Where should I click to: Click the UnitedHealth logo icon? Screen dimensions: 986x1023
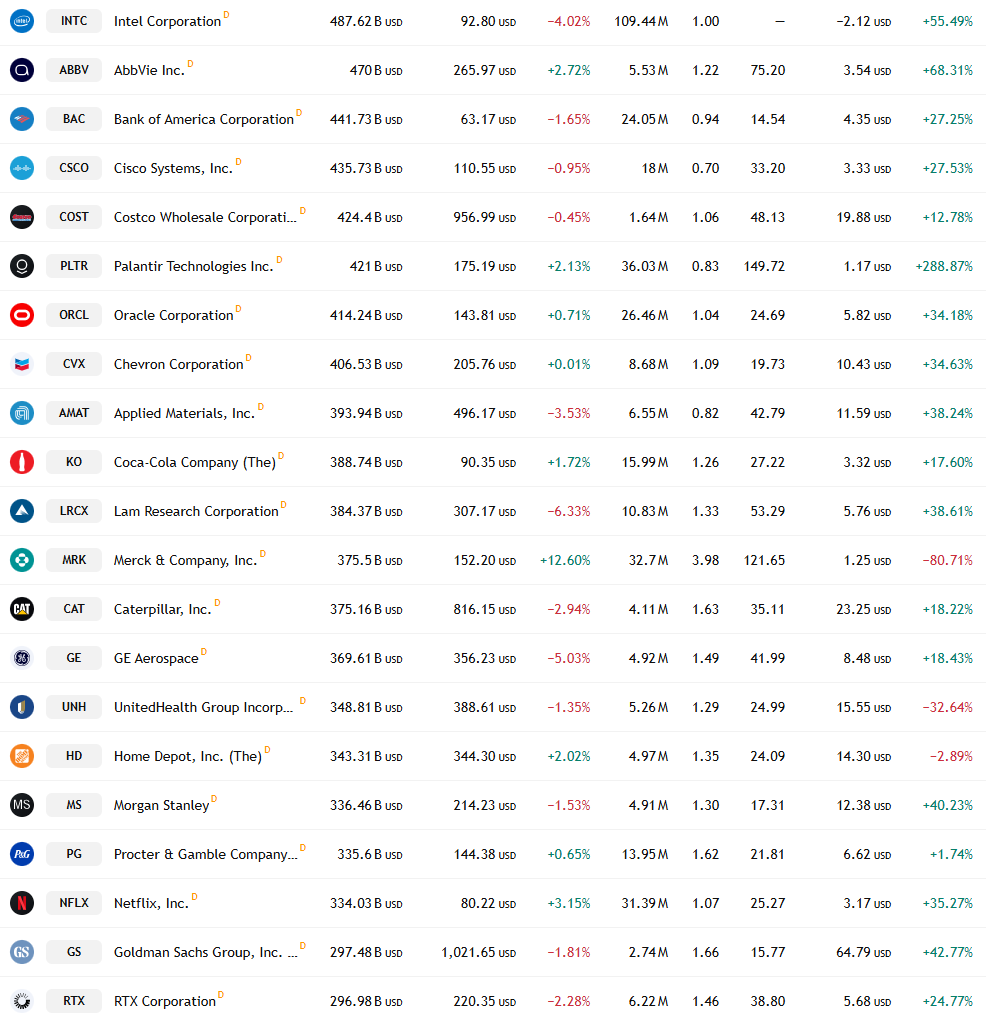(22, 707)
